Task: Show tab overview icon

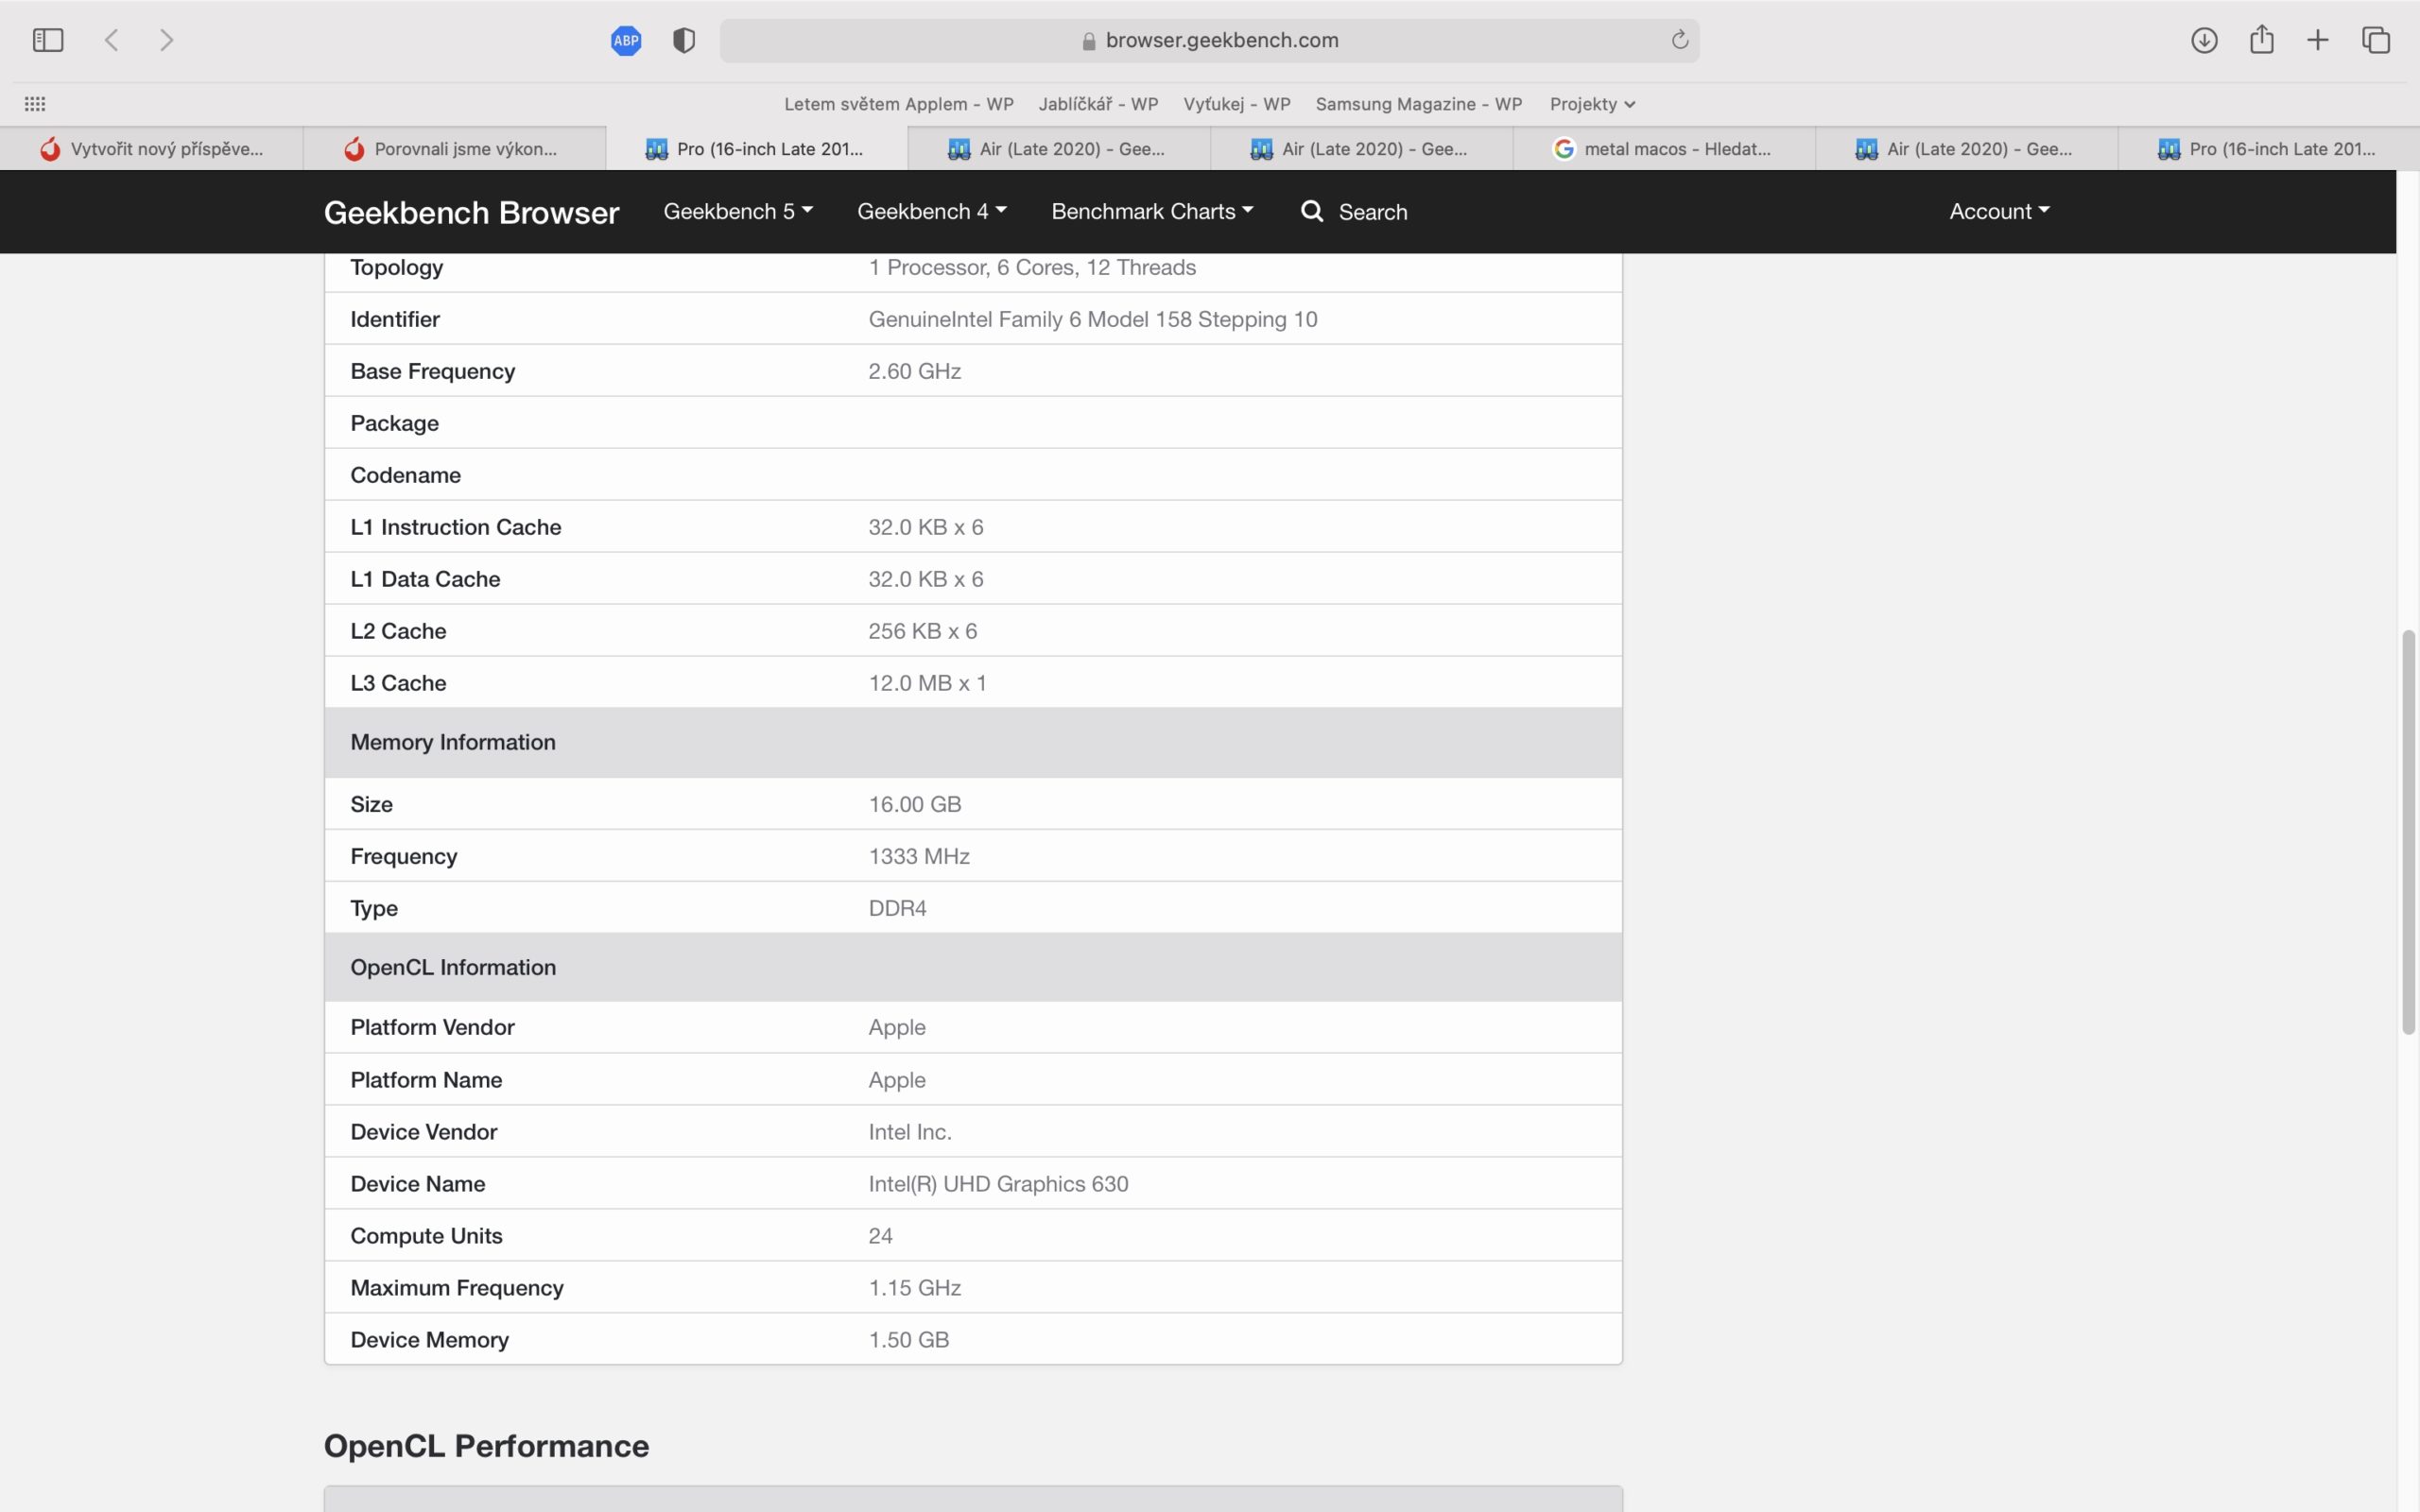Action: [x=2376, y=40]
